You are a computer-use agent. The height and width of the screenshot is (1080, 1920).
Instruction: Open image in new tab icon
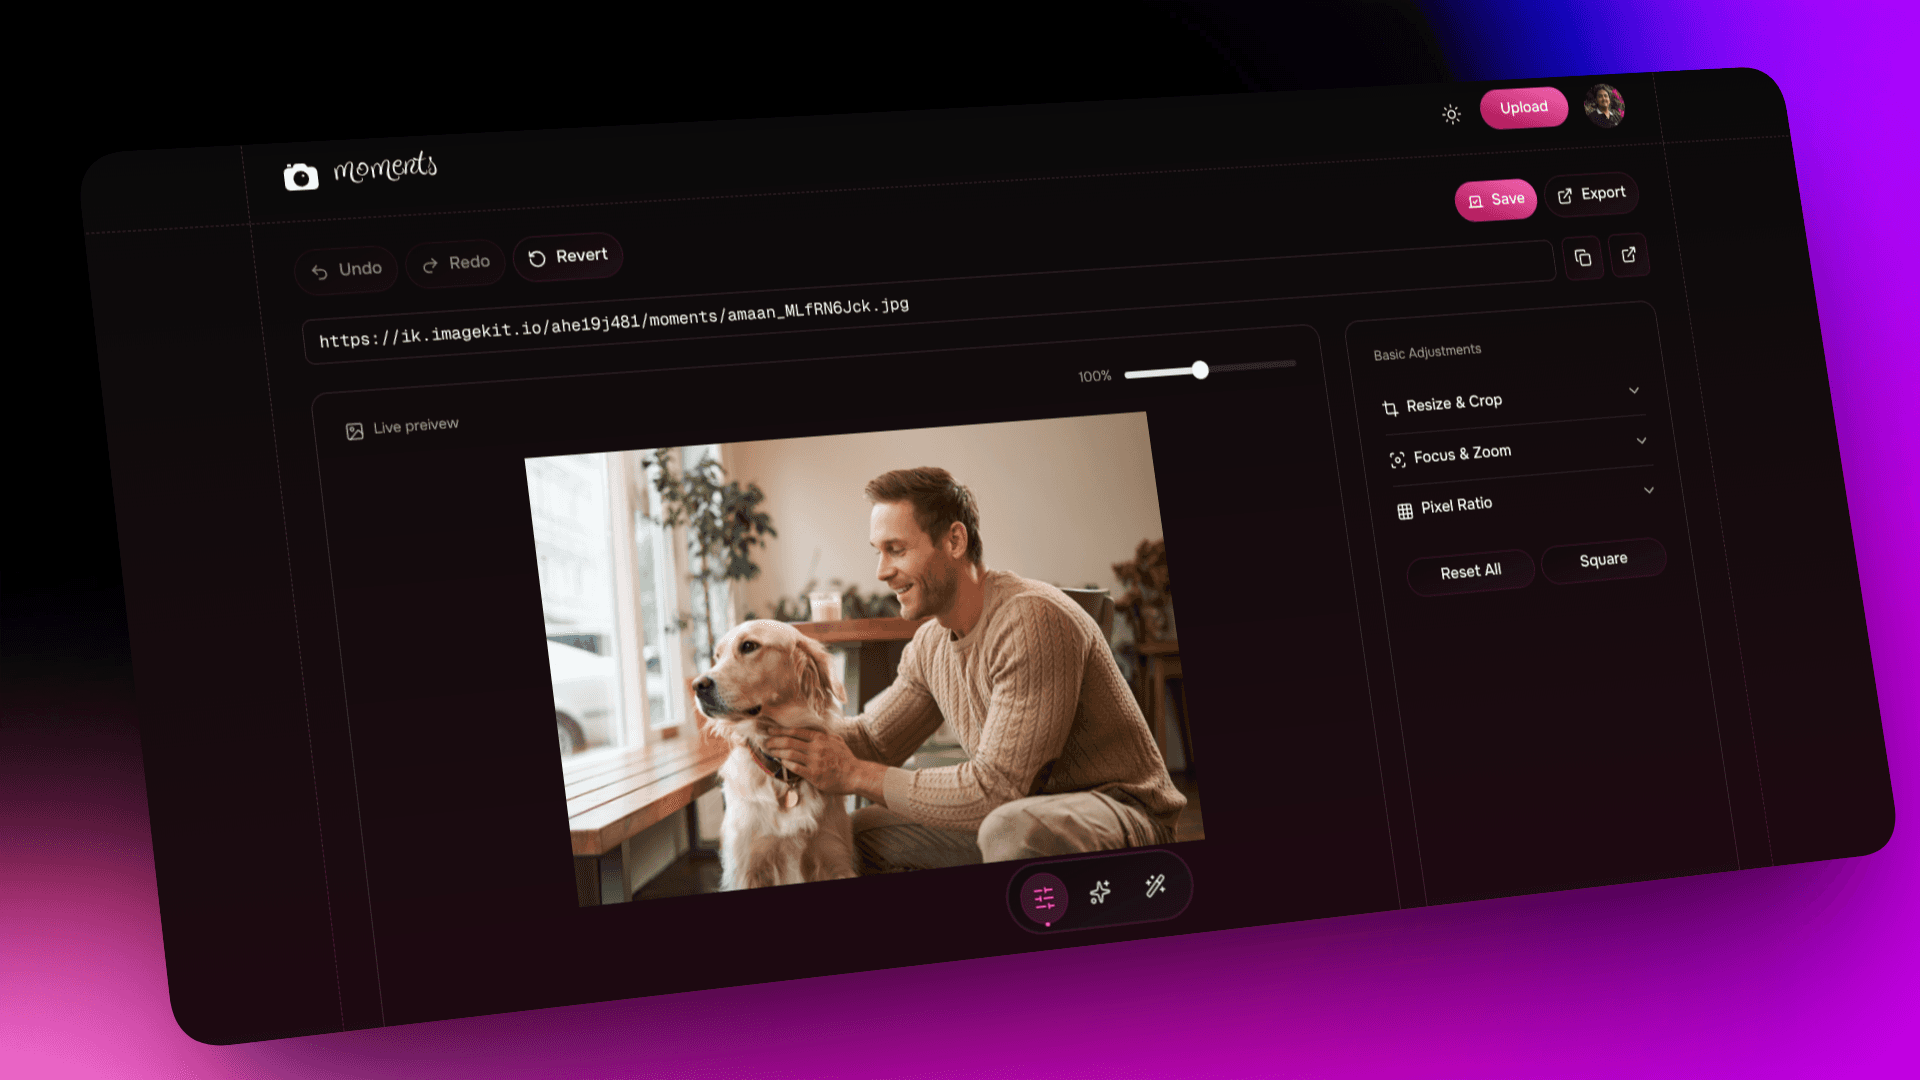1629,254
